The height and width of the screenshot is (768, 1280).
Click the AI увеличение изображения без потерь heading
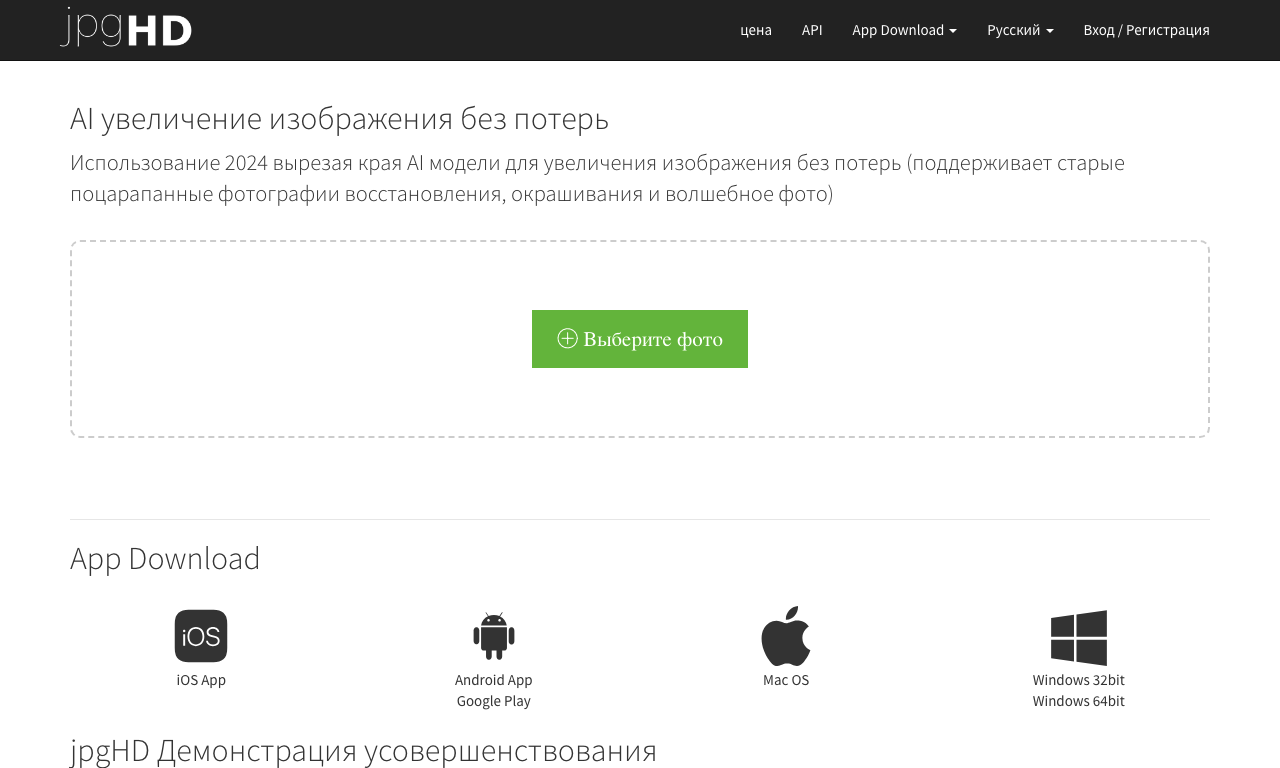(x=339, y=119)
